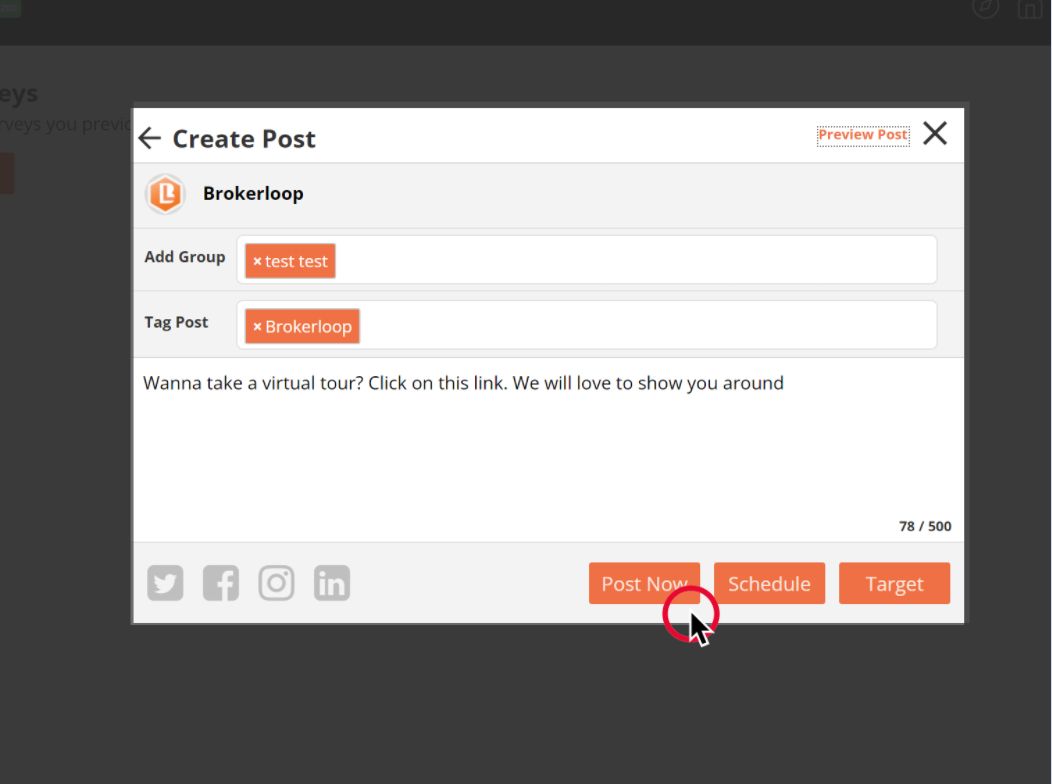The height and width of the screenshot is (784, 1052).
Task: Click the Brokerloop logo avatar
Action: (x=165, y=194)
